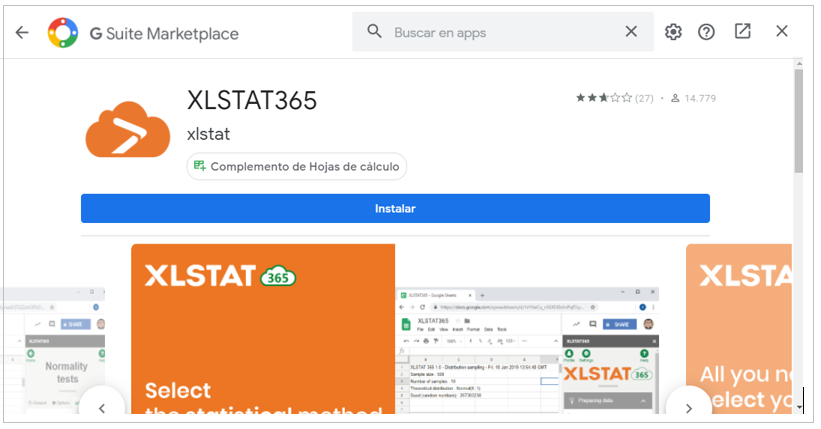Viewport: 821px width, 429px height.
Task: Click the 14.779 users count icon
Action: 675,98
